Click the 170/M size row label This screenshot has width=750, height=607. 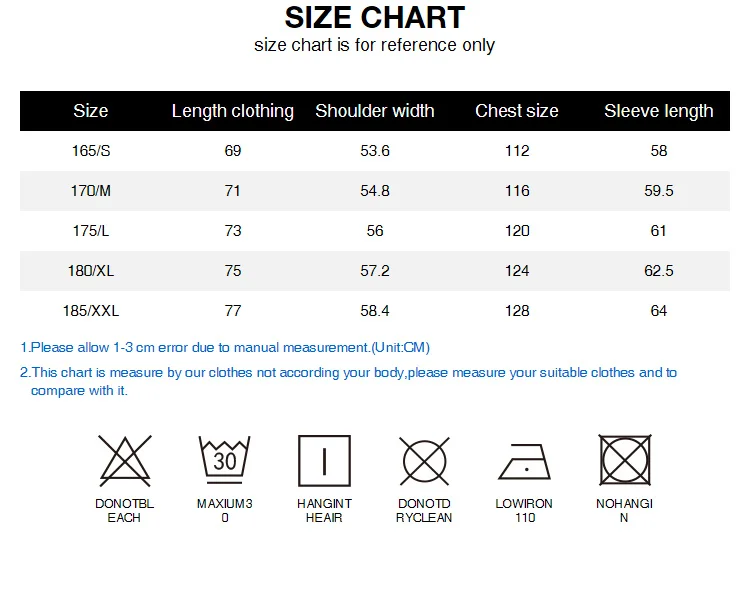(x=91, y=191)
